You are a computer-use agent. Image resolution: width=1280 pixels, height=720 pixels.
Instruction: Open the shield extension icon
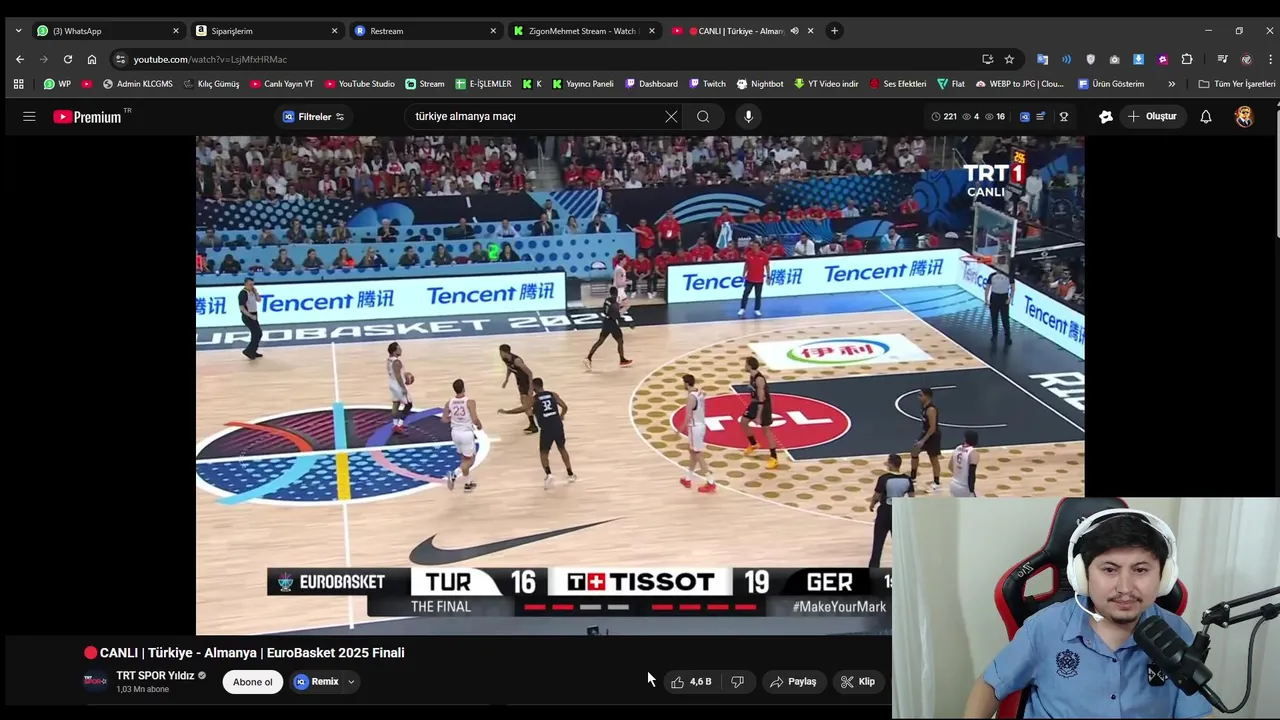pos(1090,59)
